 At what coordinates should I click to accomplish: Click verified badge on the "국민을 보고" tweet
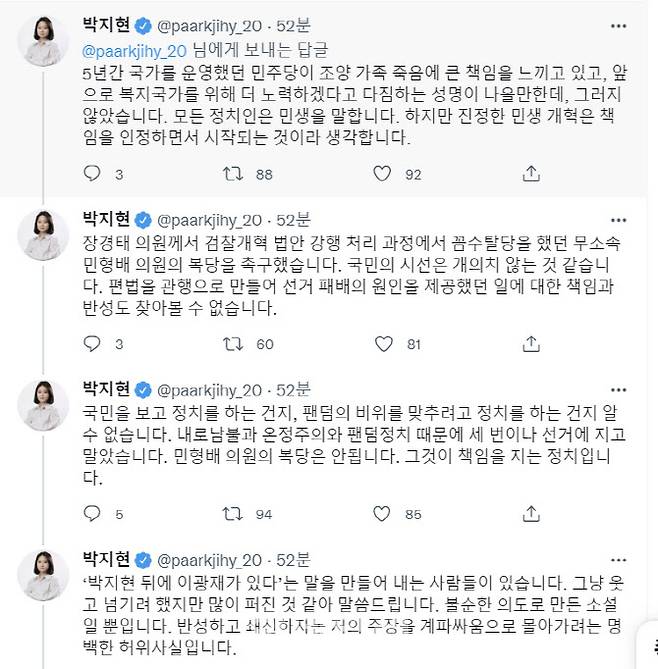point(143,388)
